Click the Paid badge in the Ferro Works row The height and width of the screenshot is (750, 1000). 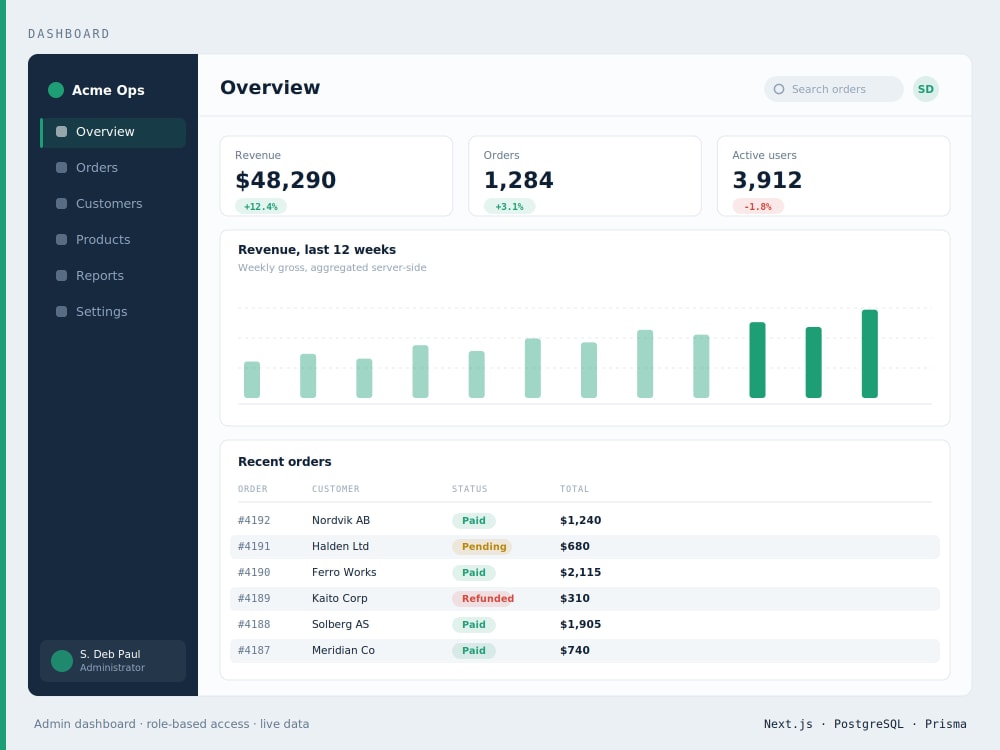tap(474, 573)
